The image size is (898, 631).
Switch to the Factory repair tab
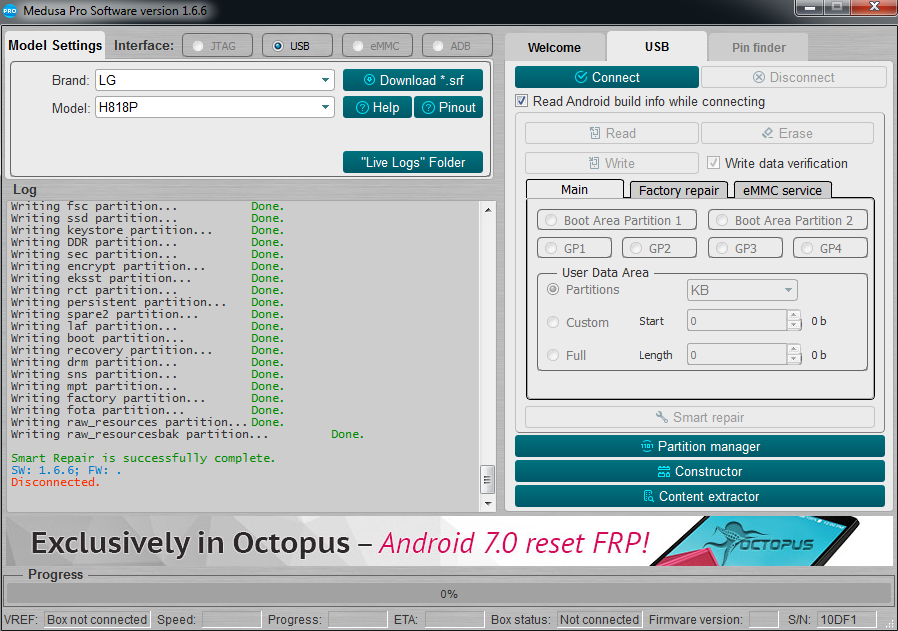[679, 191]
